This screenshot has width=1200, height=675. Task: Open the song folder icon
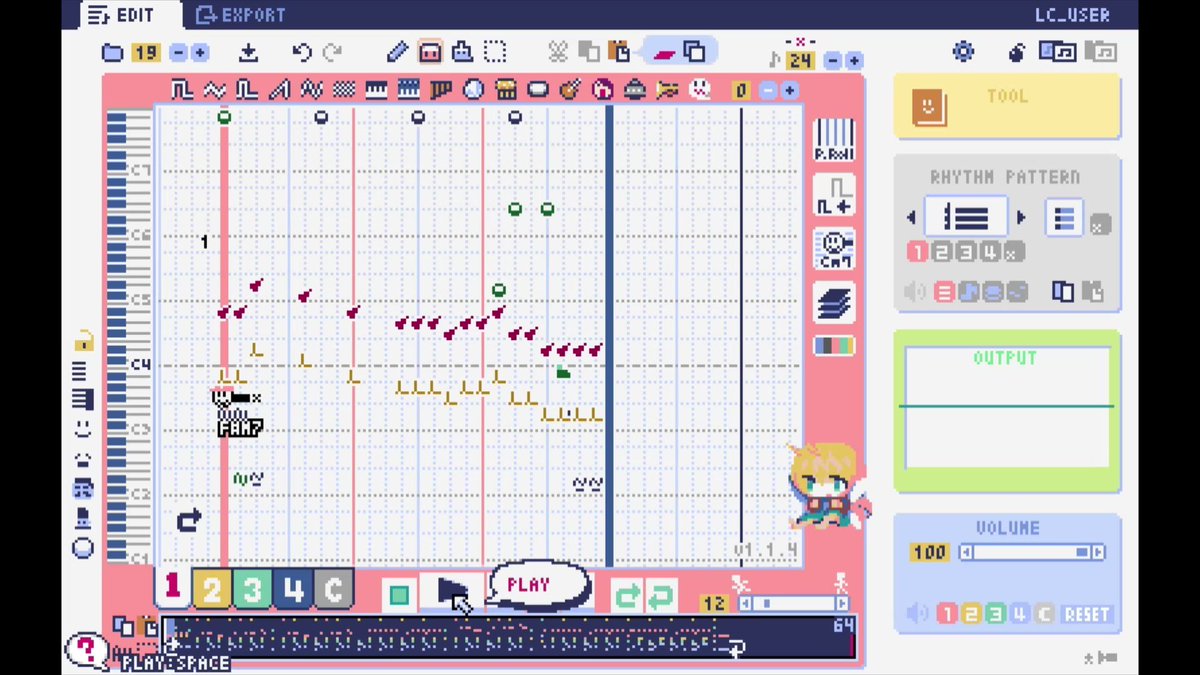point(113,53)
